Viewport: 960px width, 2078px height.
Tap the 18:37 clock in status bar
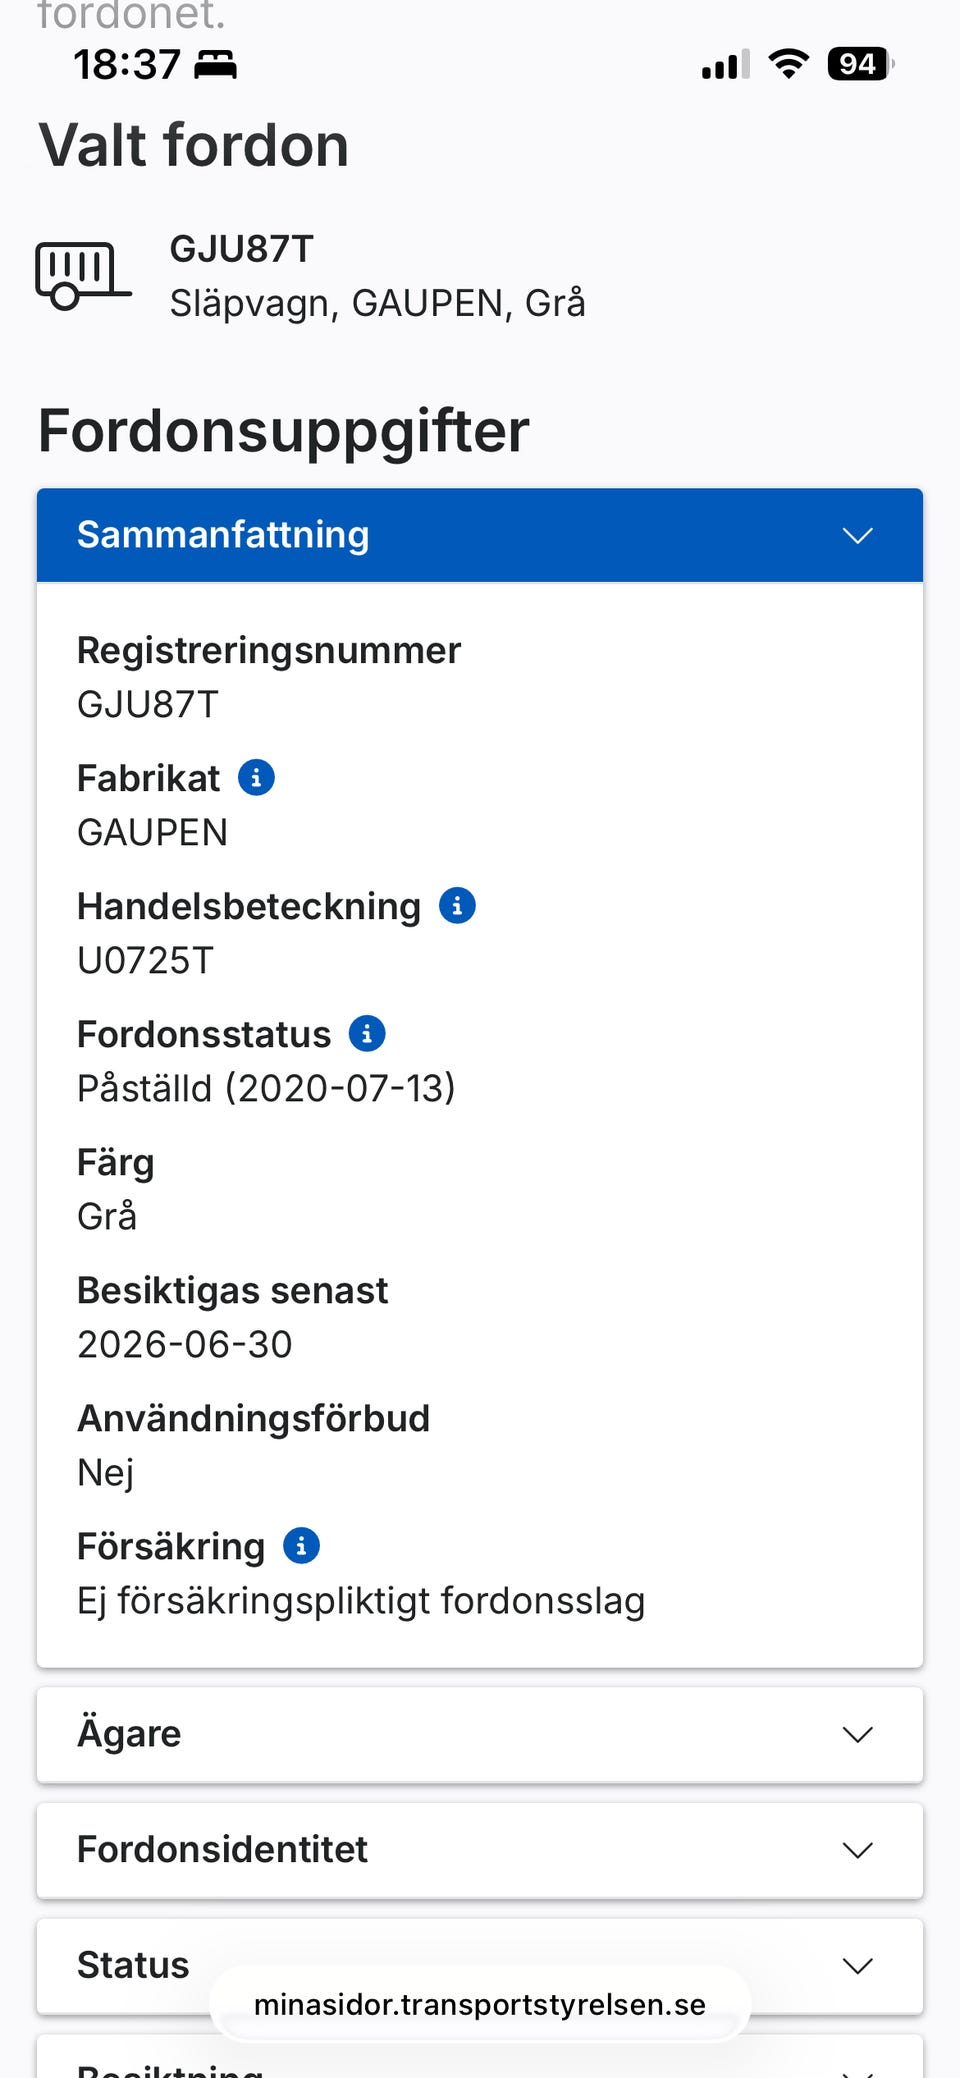[127, 65]
